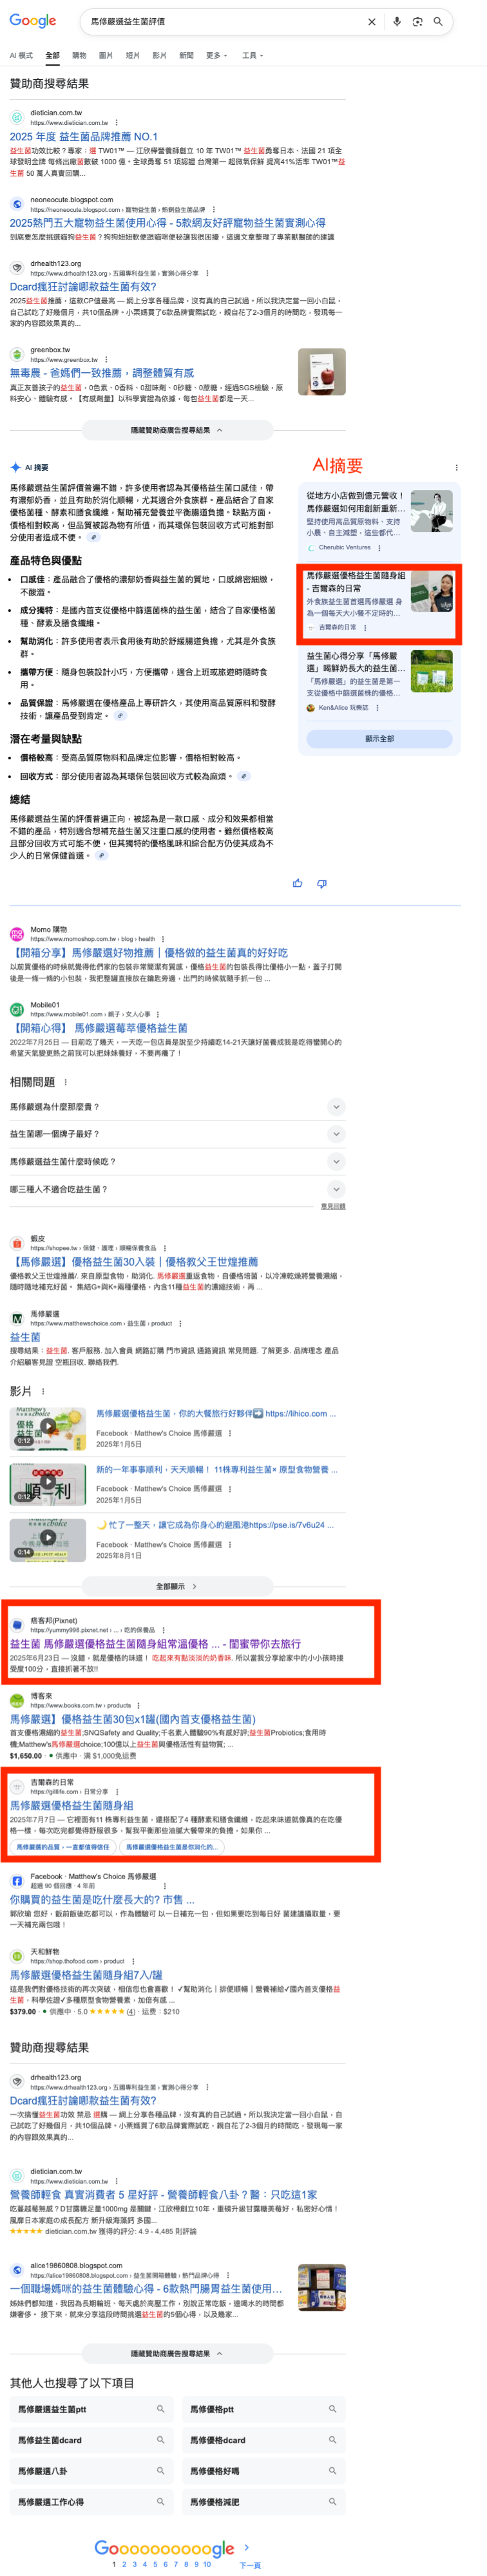Give thumbs up to AI summary
The width and height of the screenshot is (487, 2576).
pyautogui.click(x=297, y=883)
